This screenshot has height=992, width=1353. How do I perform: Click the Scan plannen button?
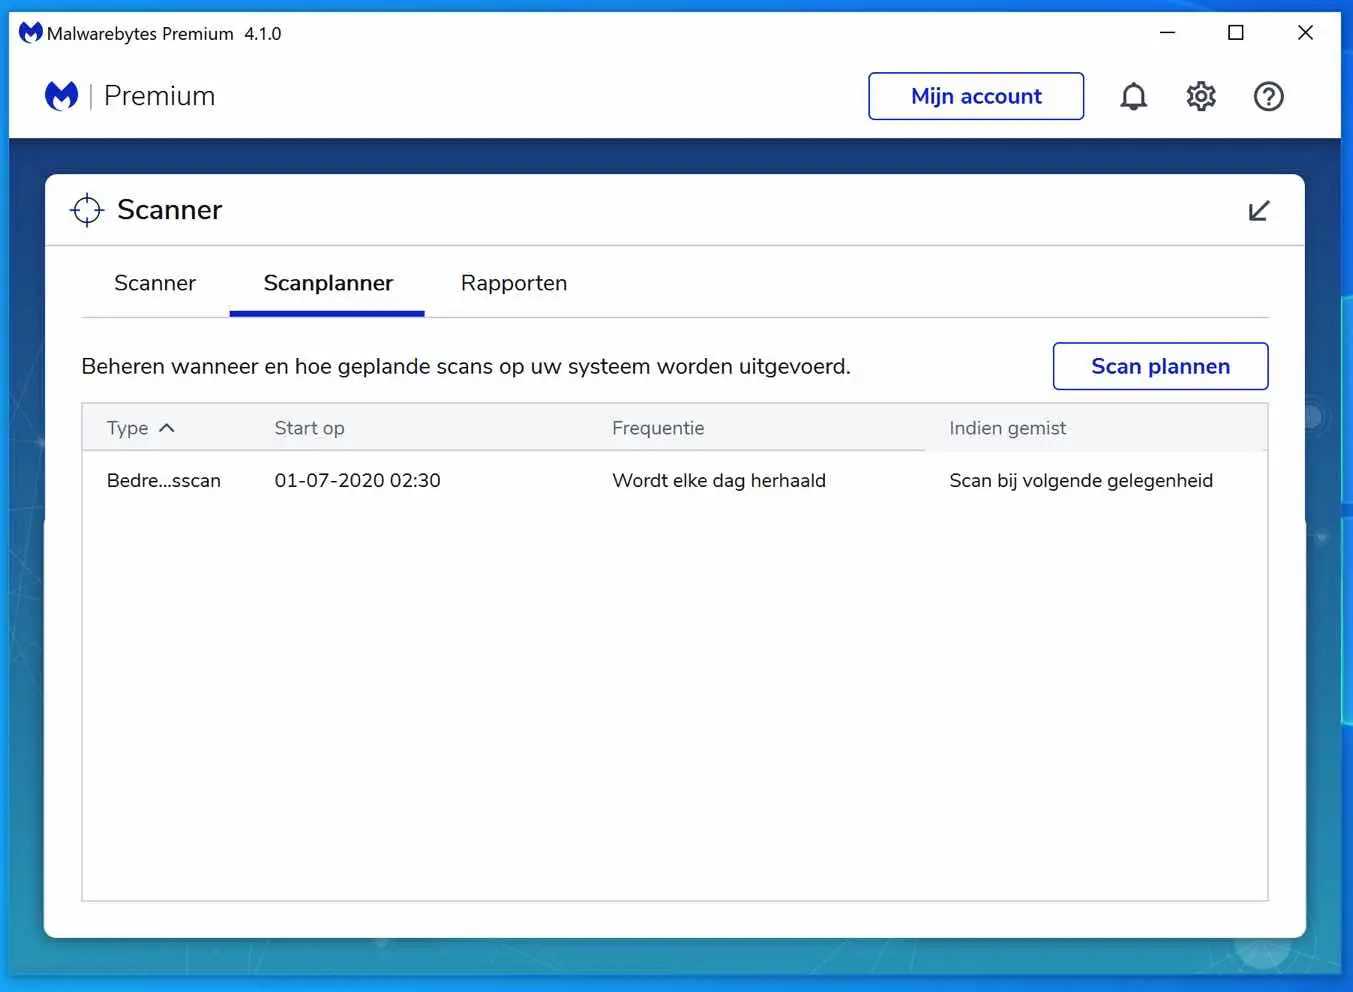pyautogui.click(x=1160, y=366)
